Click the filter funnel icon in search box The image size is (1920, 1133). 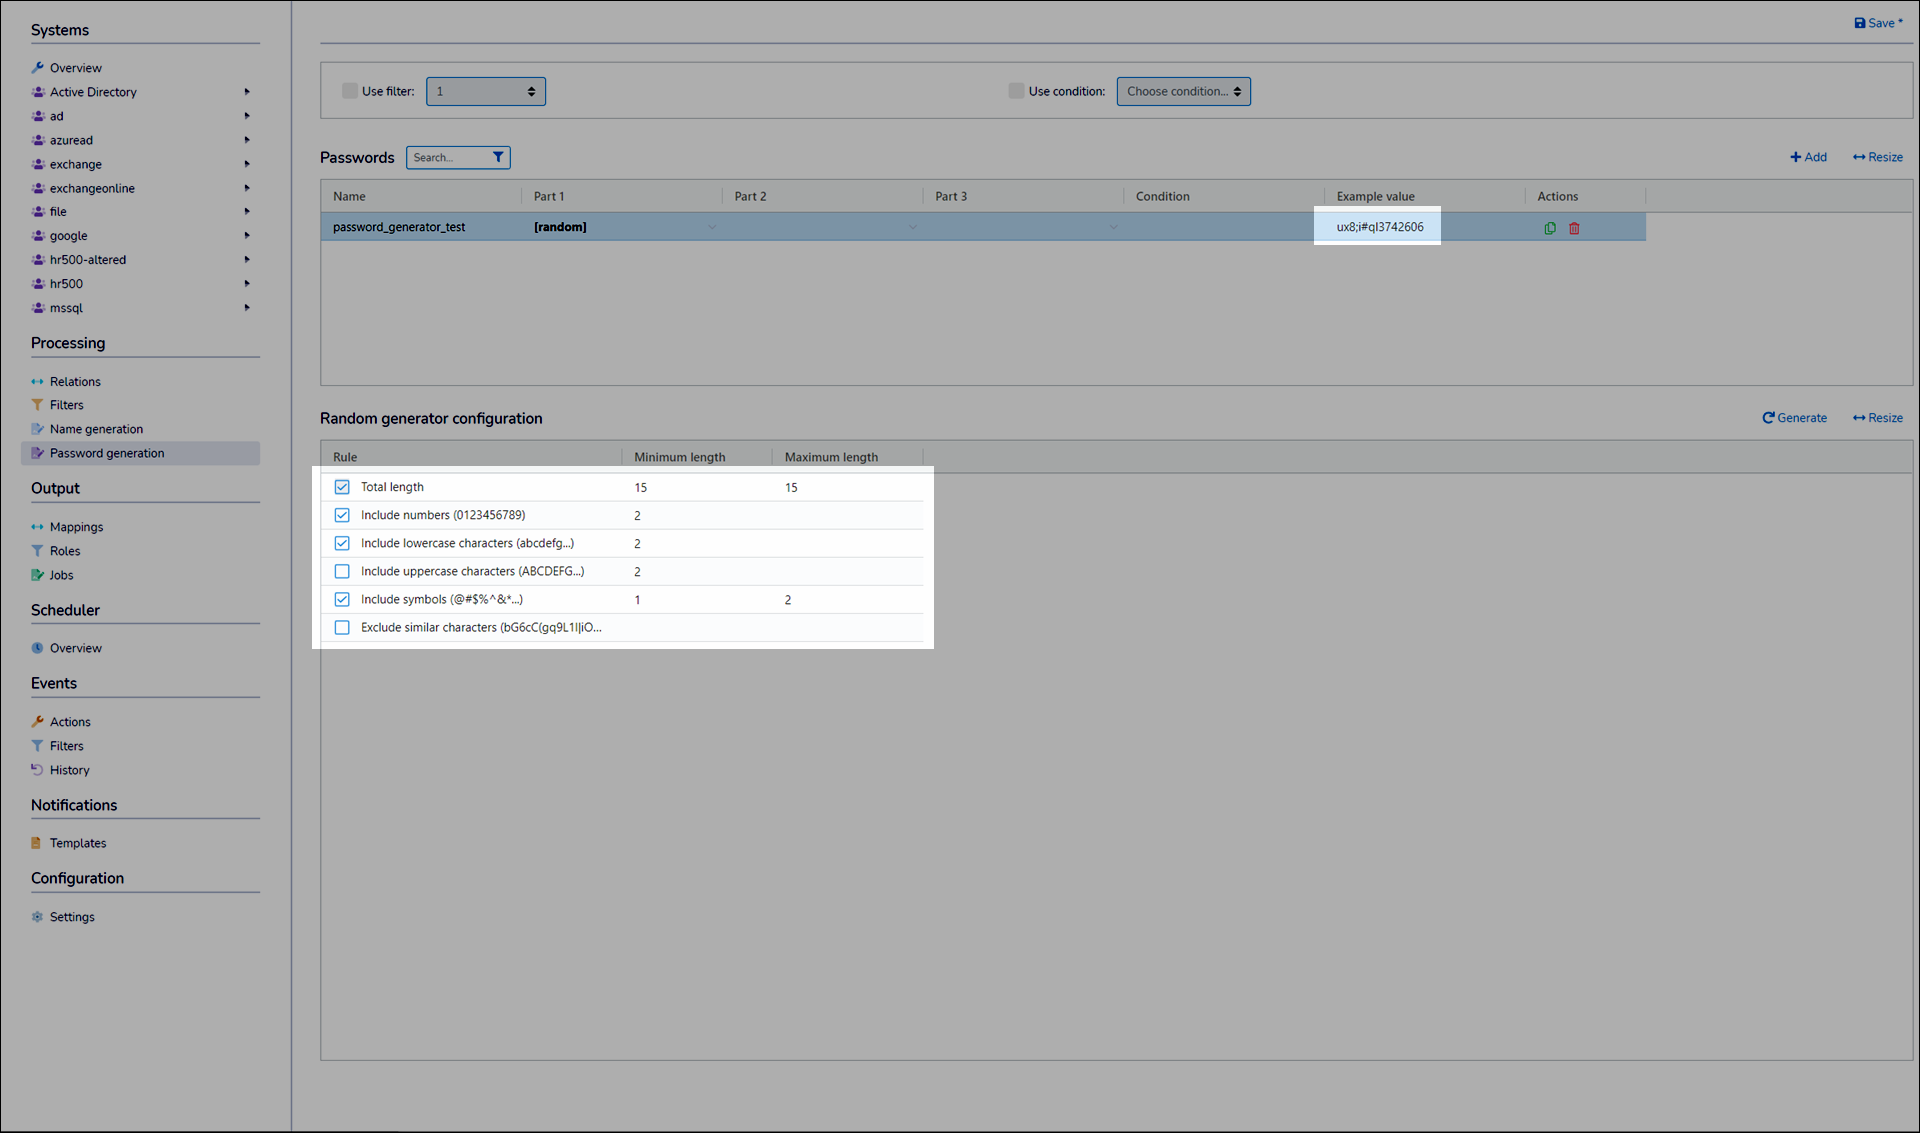498,157
